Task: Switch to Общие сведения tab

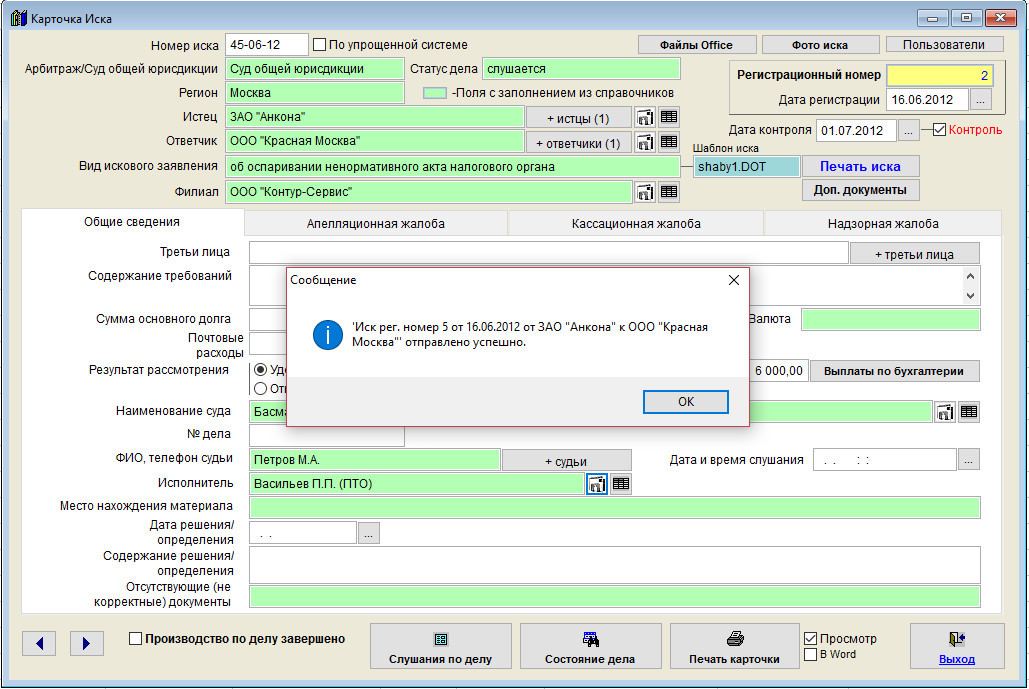Action: click(132, 222)
